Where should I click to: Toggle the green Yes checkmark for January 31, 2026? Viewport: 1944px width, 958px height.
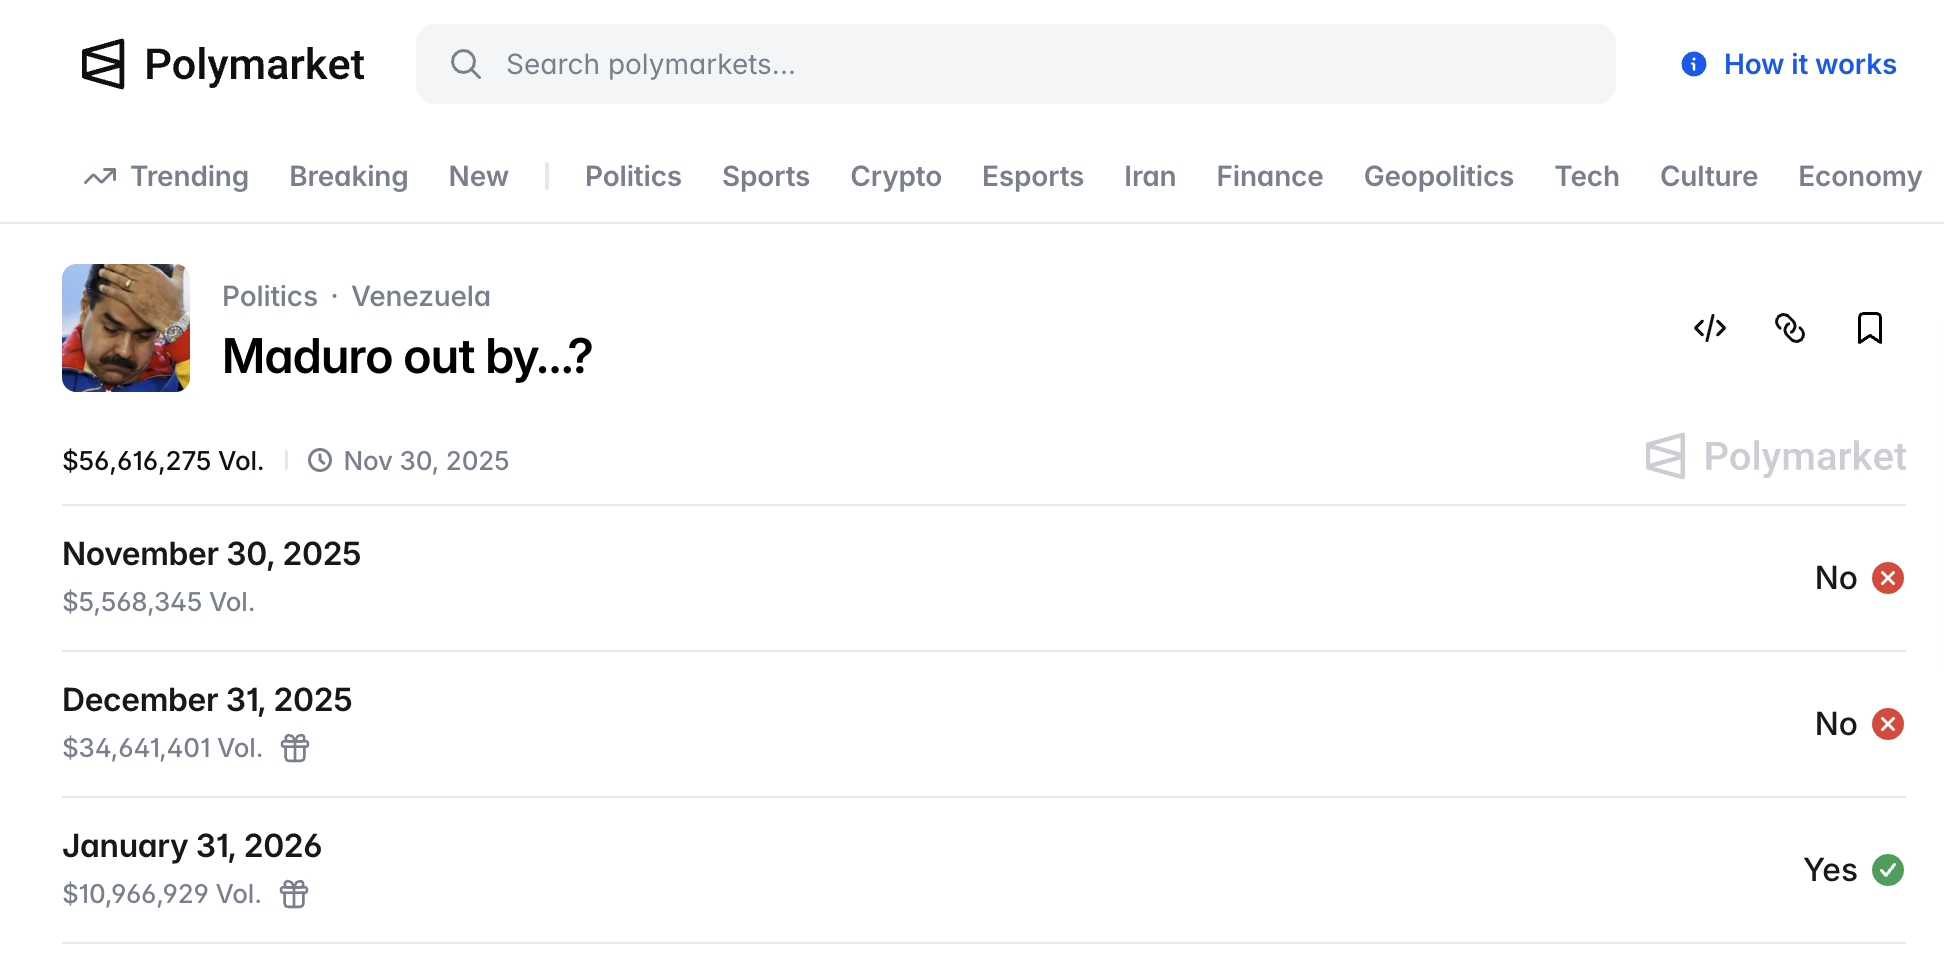(1888, 870)
